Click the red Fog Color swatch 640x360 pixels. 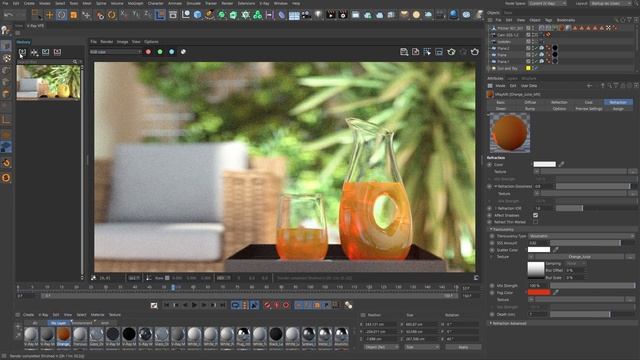539,292
